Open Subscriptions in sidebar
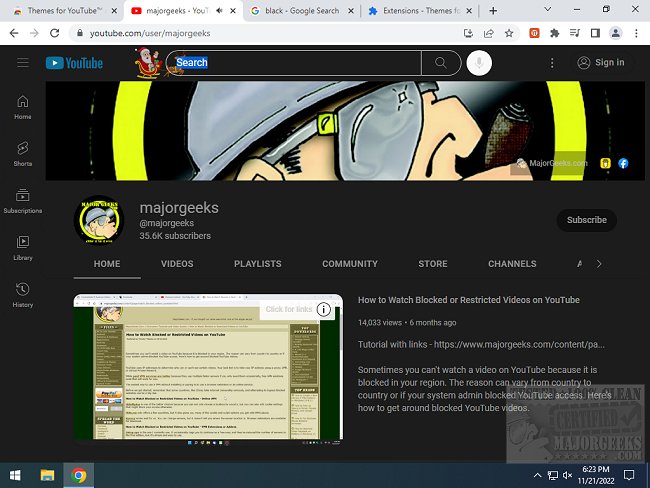Viewport: 650px width, 488px height. click(23, 201)
